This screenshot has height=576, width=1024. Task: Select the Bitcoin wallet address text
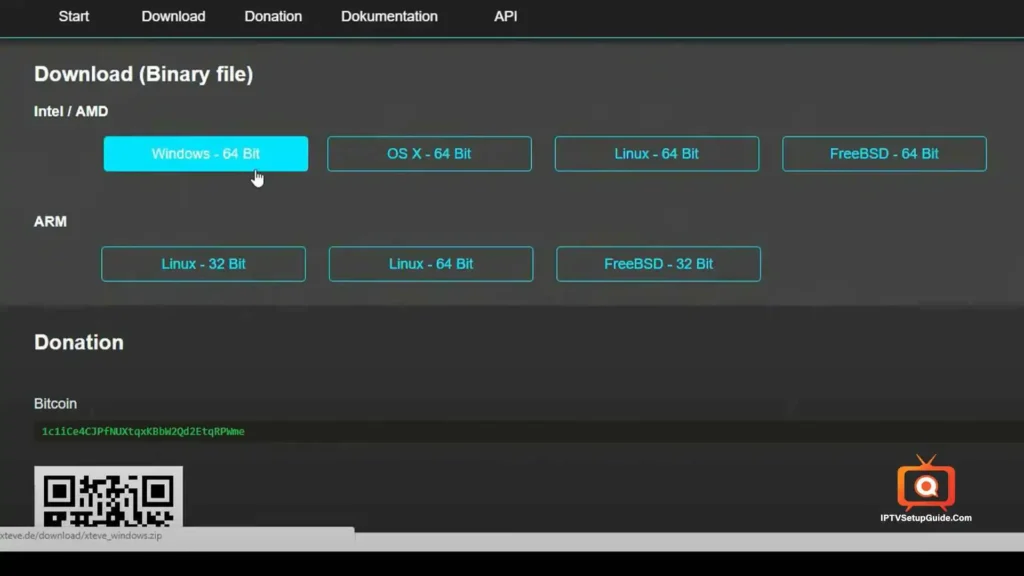[142, 431]
